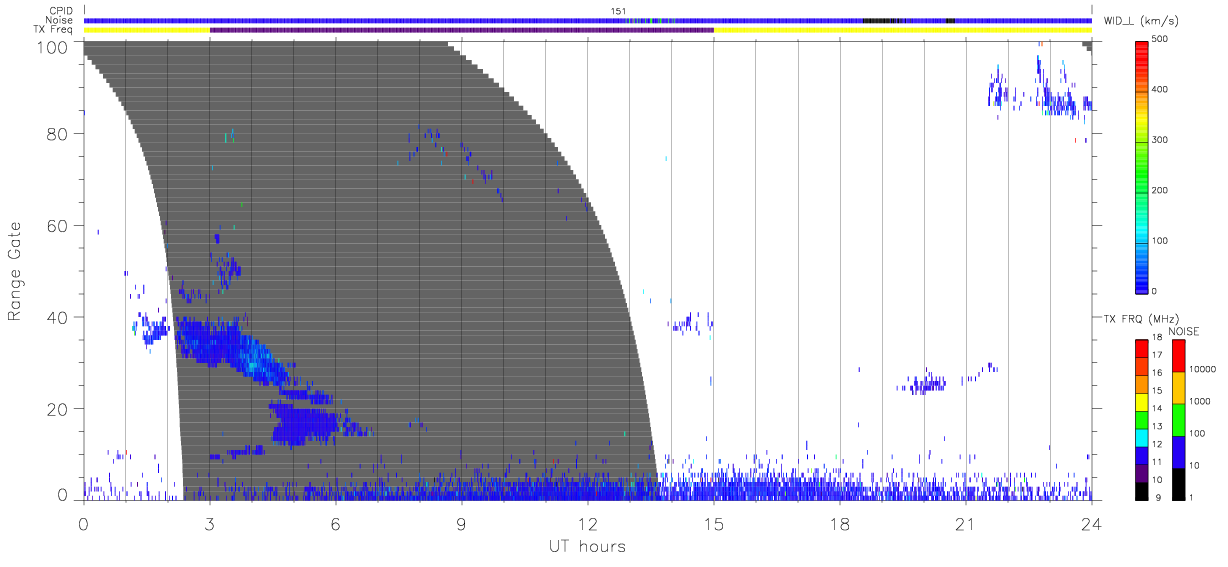The height and width of the screenshot is (567, 1228).
Task: Click the 9 tick on UT hours axis
Action: point(462,523)
